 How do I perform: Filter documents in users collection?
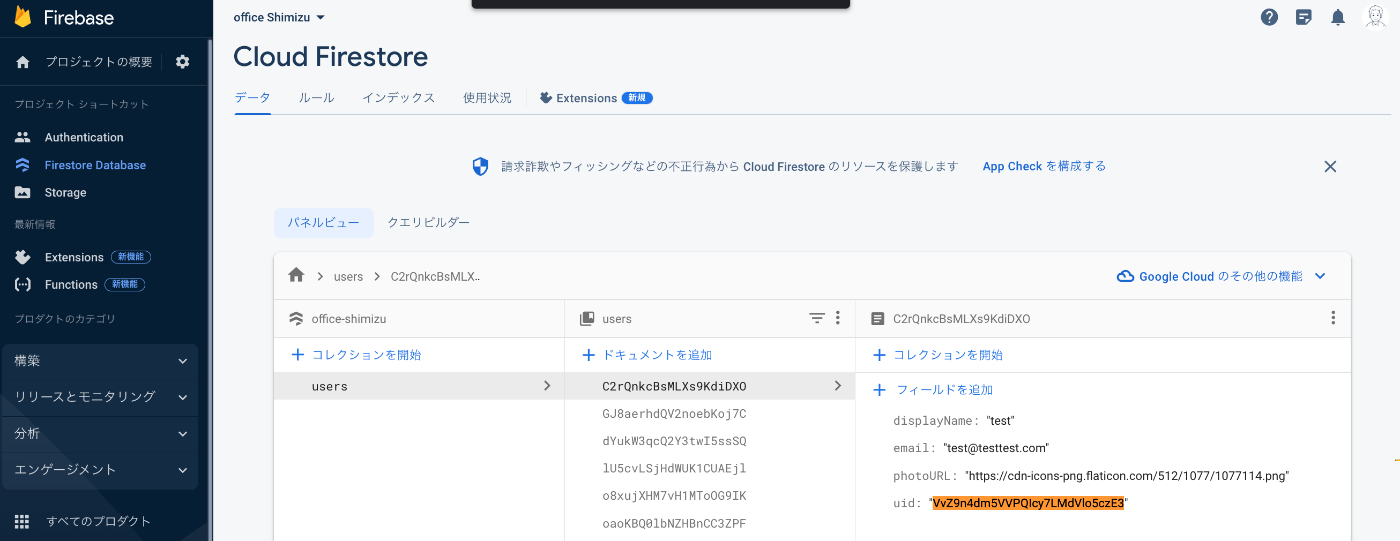pyautogui.click(x=817, y=318)
